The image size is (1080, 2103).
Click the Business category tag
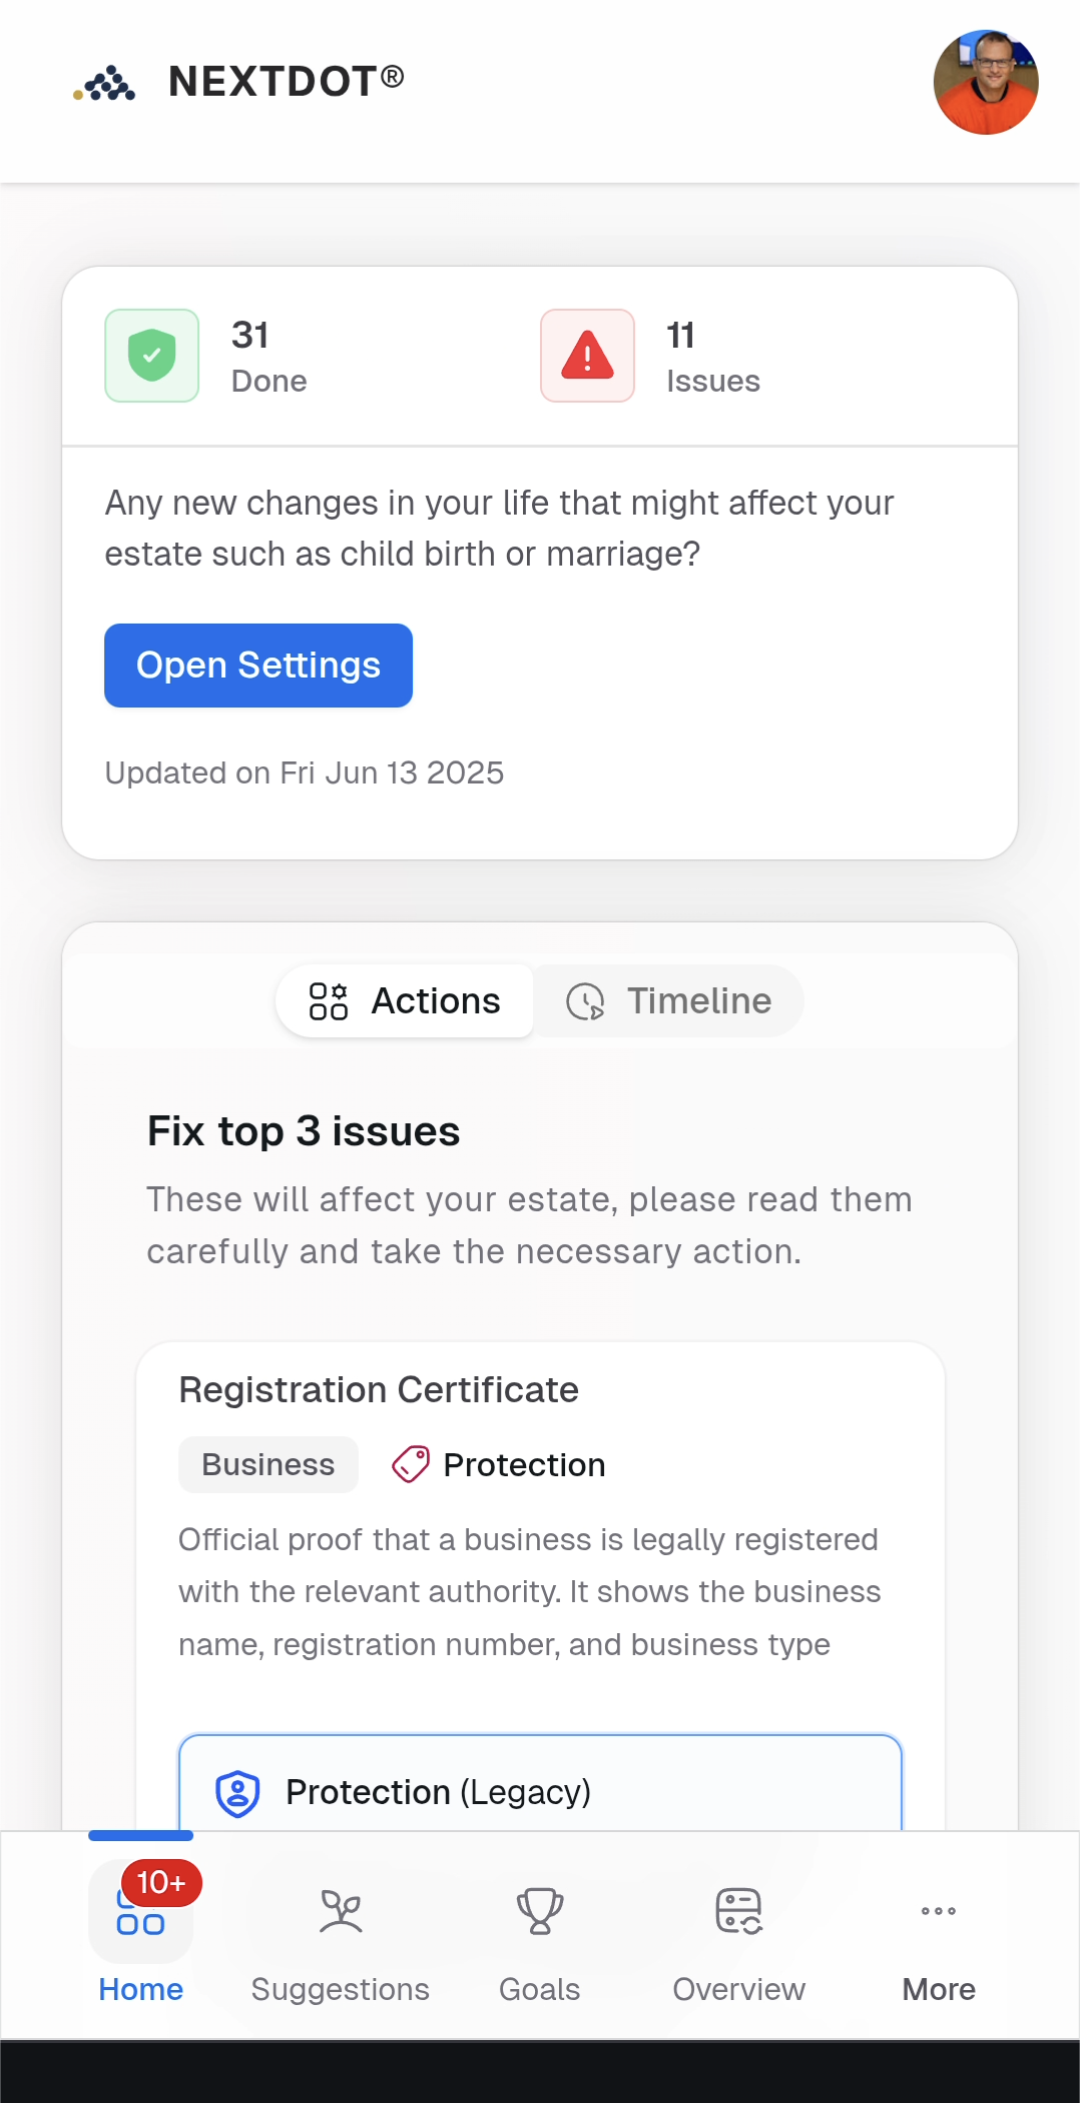(x=268, y=1465)
